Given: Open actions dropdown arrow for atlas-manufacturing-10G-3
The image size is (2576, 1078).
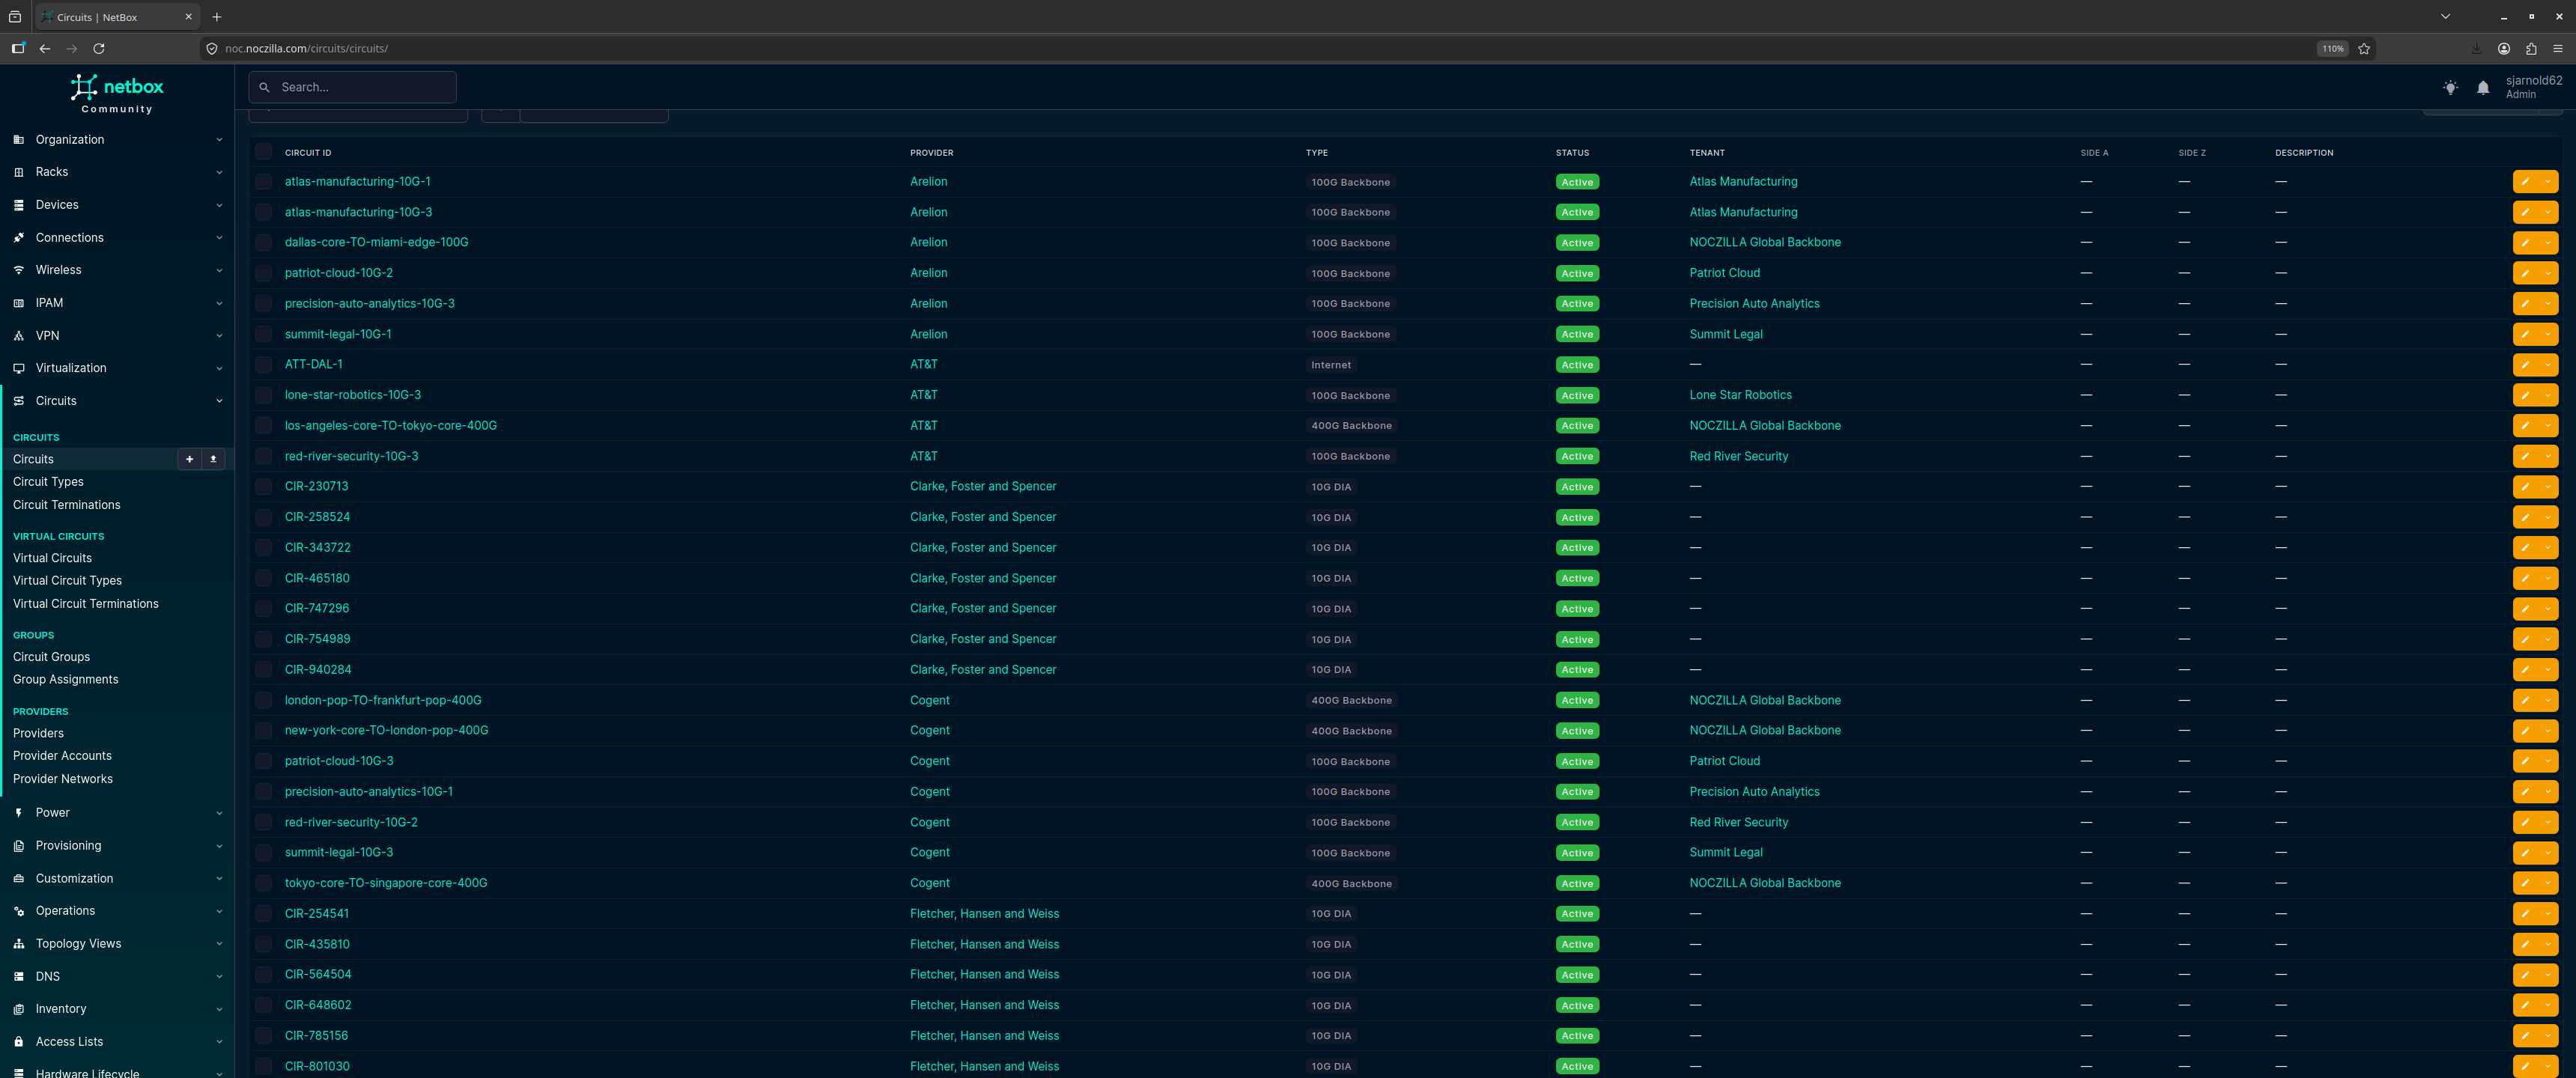Looking at the screenshot, I should [2547, 212].
